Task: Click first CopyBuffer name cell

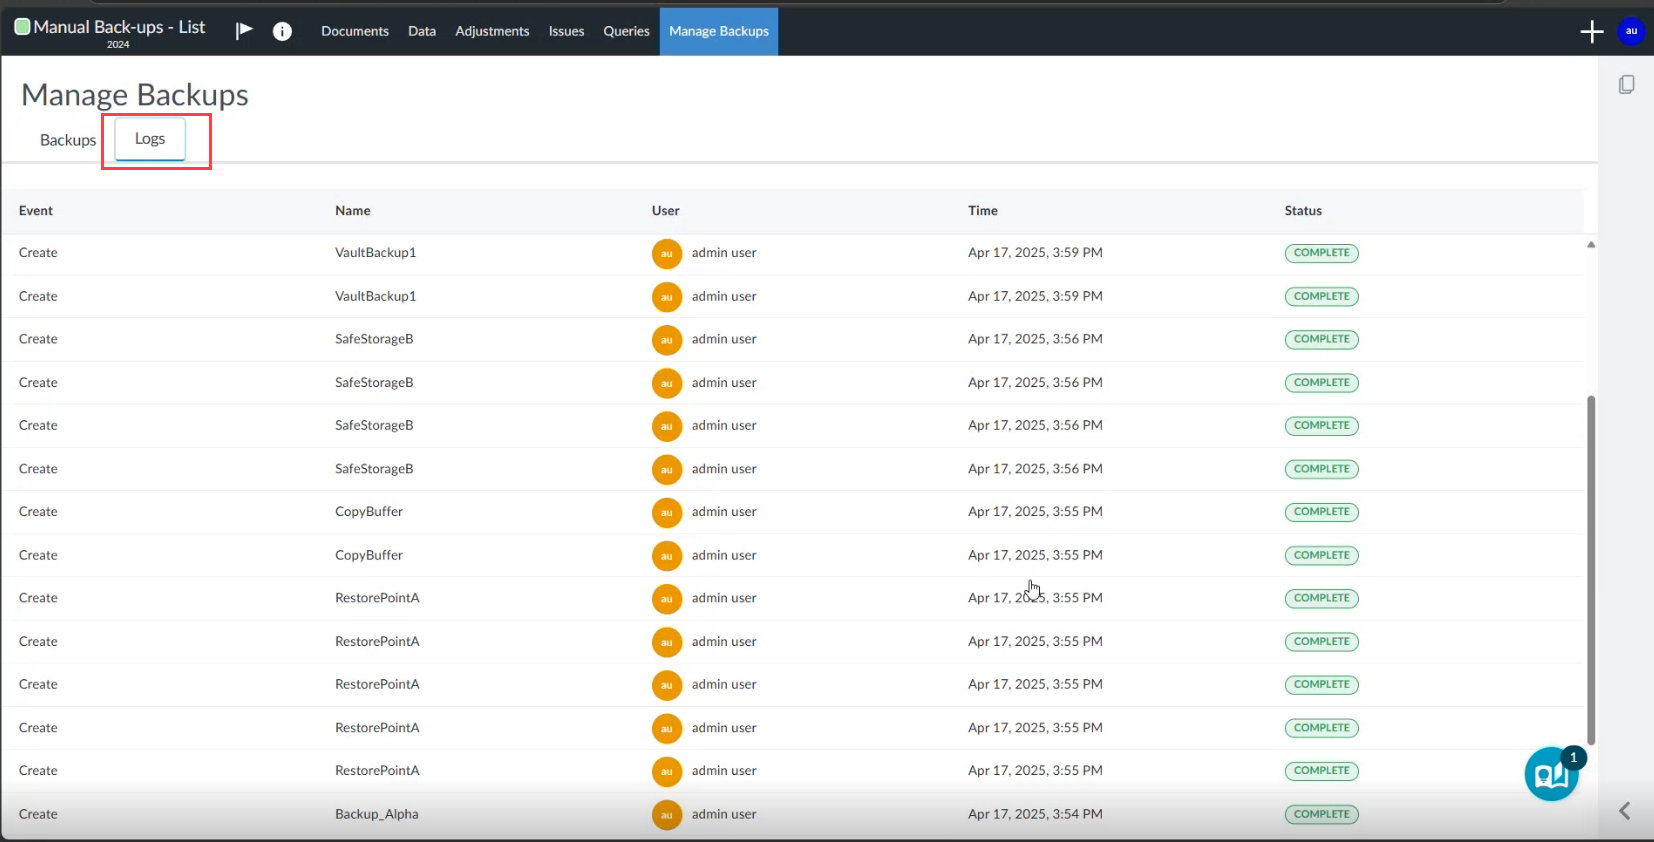Action: tap(369, 512)
